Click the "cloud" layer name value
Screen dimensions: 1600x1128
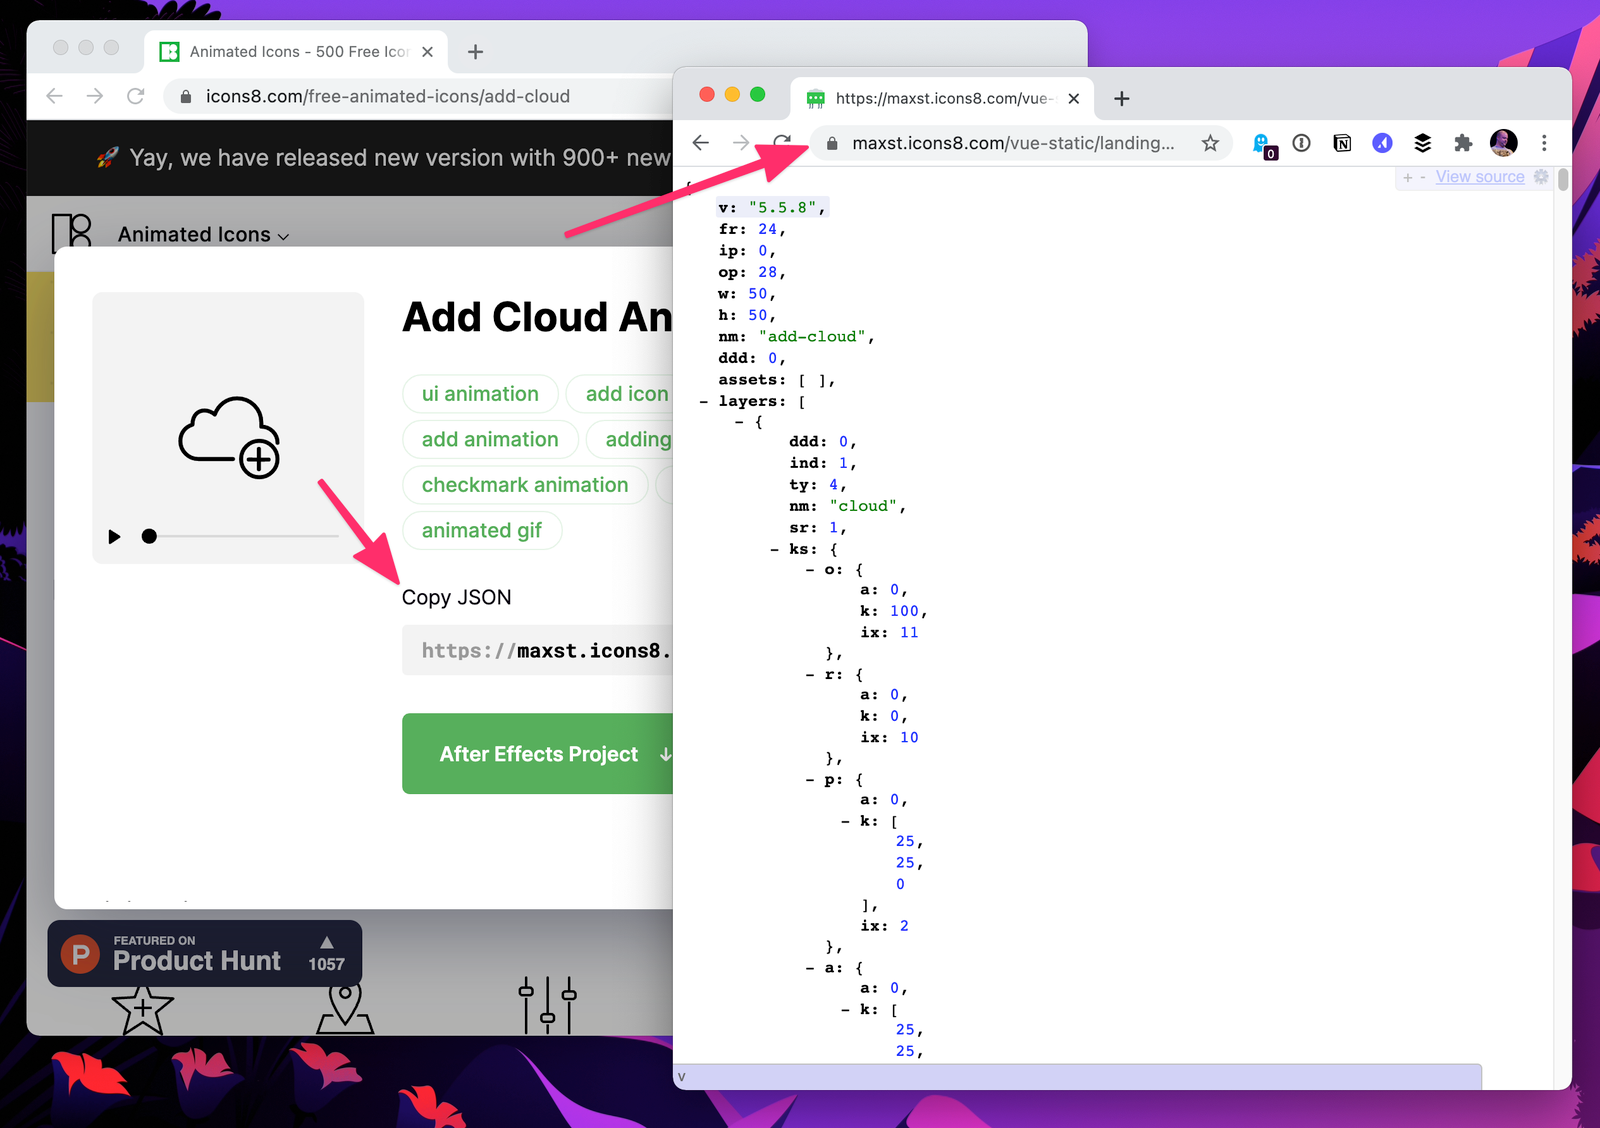(864, 506)
